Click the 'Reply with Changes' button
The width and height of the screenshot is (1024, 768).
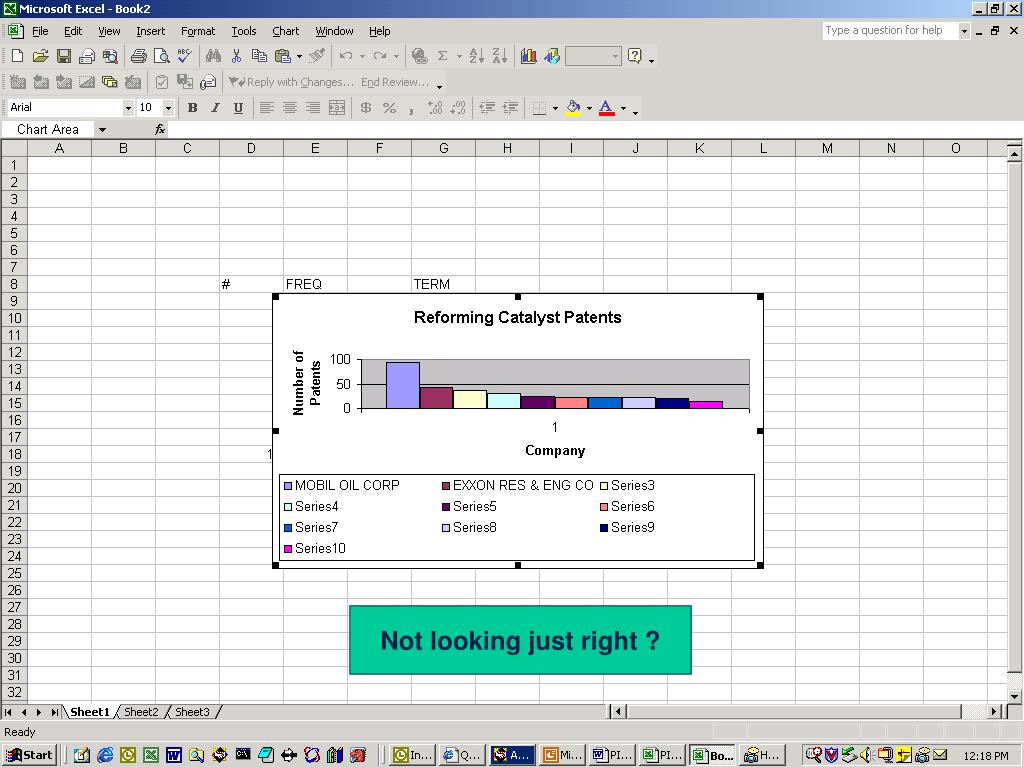[291, 82]
